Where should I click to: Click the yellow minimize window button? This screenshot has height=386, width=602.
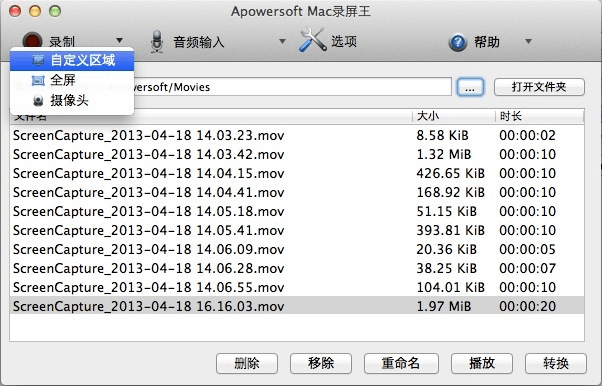(35, 11)
